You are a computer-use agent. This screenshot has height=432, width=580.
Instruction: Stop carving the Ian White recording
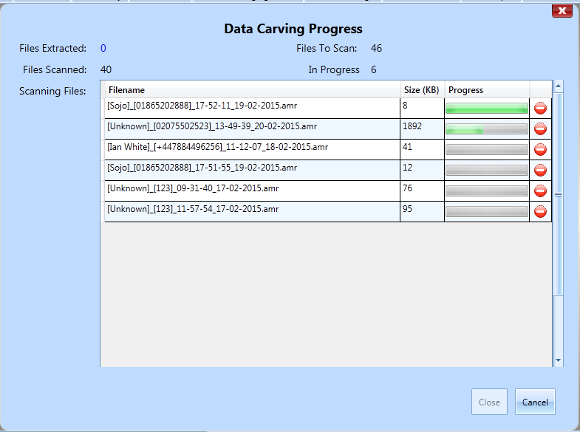pos(540,149)
